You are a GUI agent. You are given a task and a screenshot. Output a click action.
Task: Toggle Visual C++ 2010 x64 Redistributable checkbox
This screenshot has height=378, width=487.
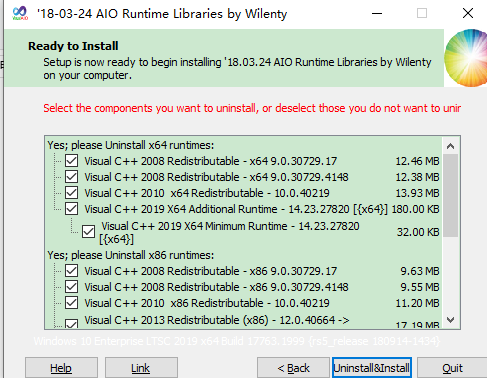pos(72,193)
